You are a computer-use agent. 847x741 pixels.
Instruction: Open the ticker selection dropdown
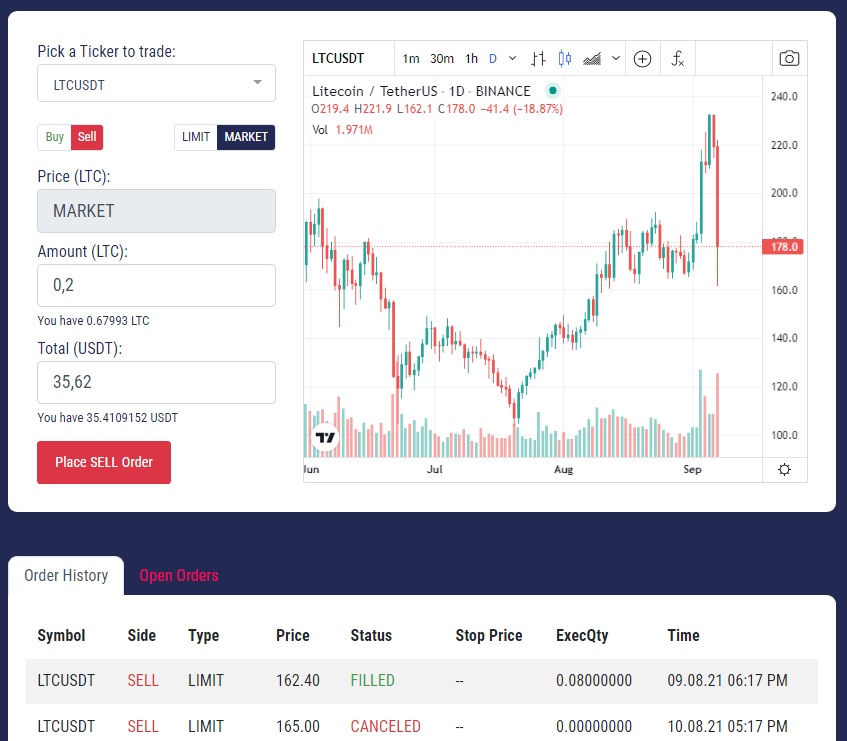click(156, 83)
